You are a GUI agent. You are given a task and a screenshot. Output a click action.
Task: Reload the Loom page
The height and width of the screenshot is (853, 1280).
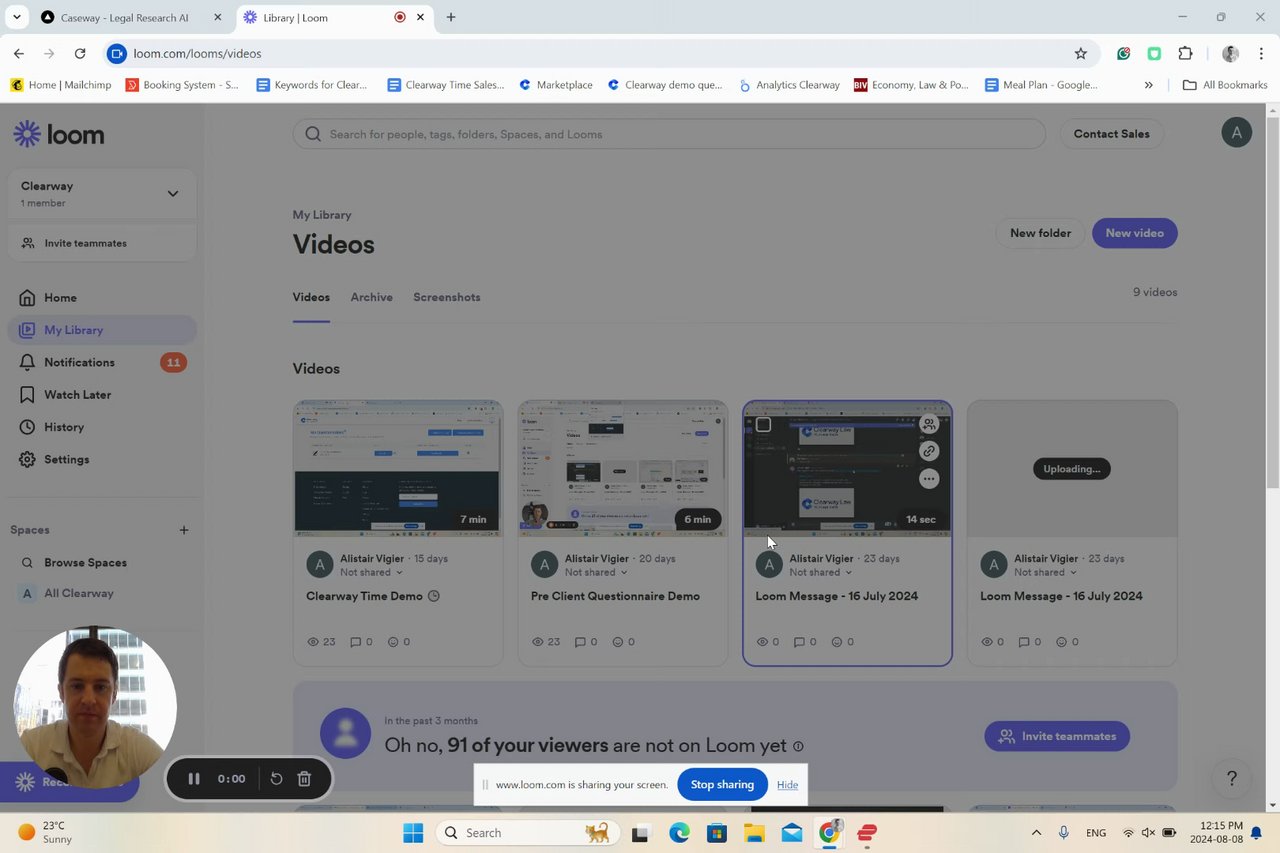click(x=80, y=53)
